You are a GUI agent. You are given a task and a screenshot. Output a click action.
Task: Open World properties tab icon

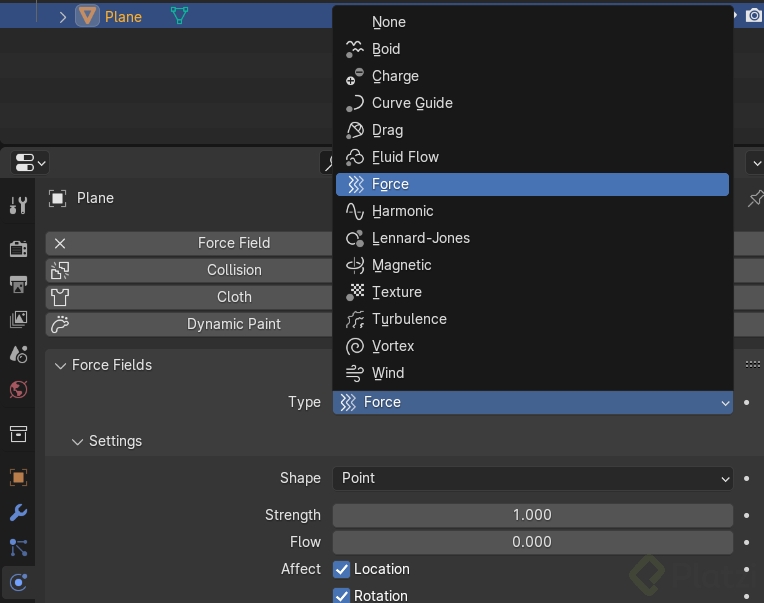(x=18, y=390)
